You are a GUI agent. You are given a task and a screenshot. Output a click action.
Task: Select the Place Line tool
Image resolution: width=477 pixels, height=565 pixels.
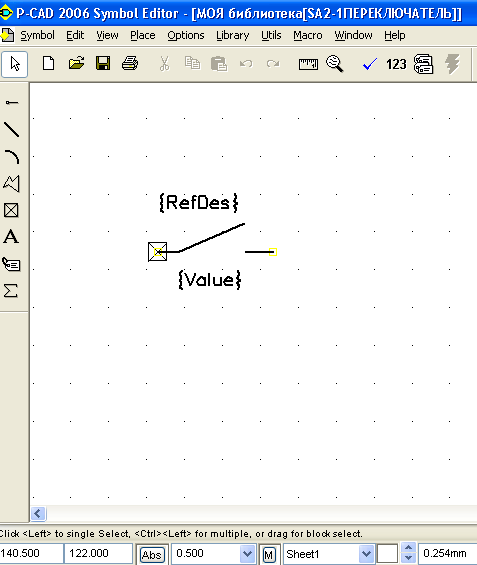coord(12,130)
